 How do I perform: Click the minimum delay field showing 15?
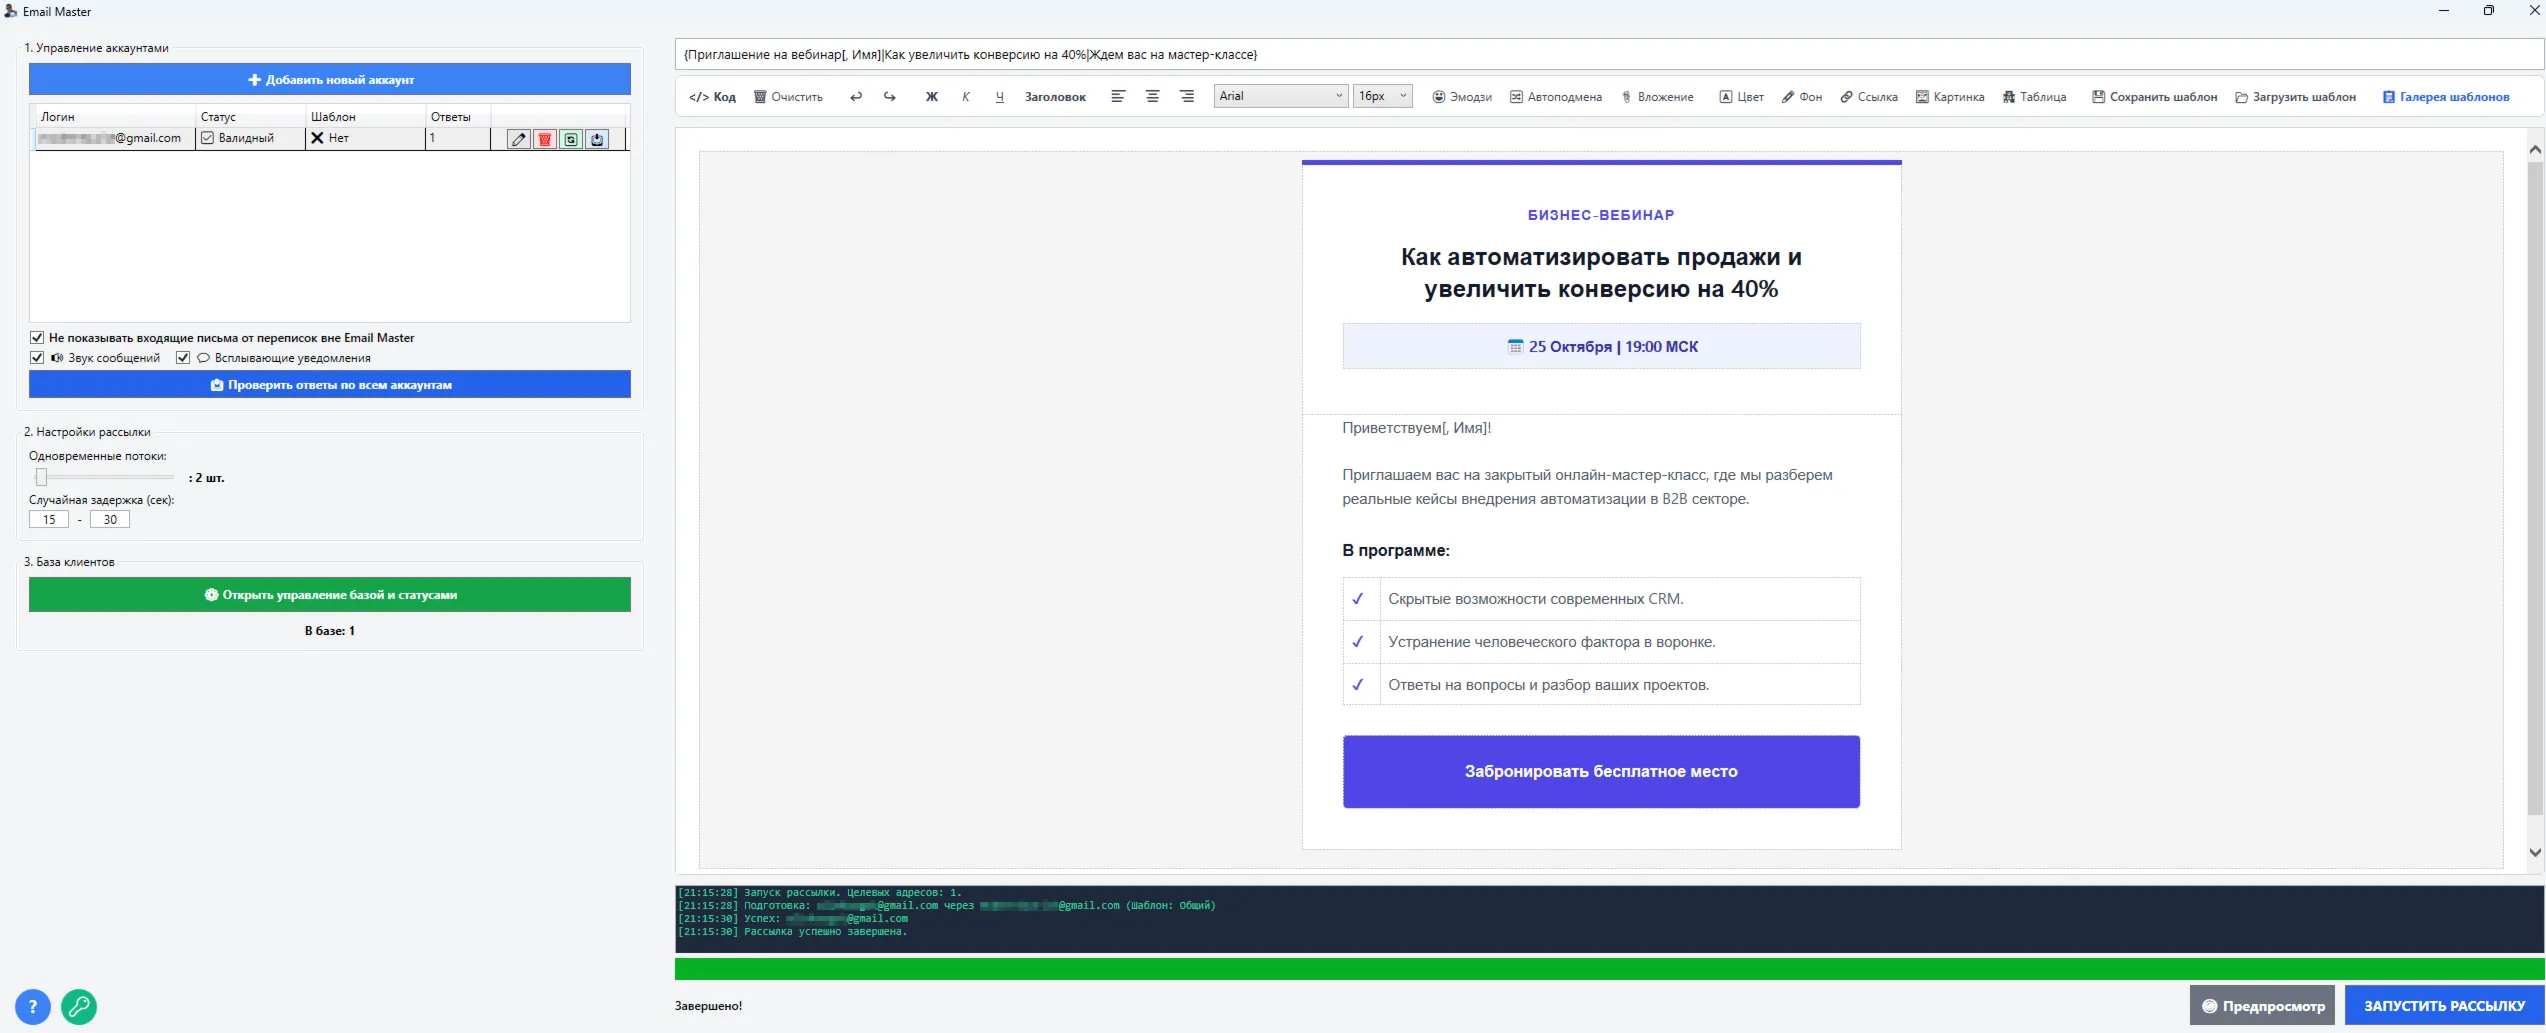(x=49, y=519)
